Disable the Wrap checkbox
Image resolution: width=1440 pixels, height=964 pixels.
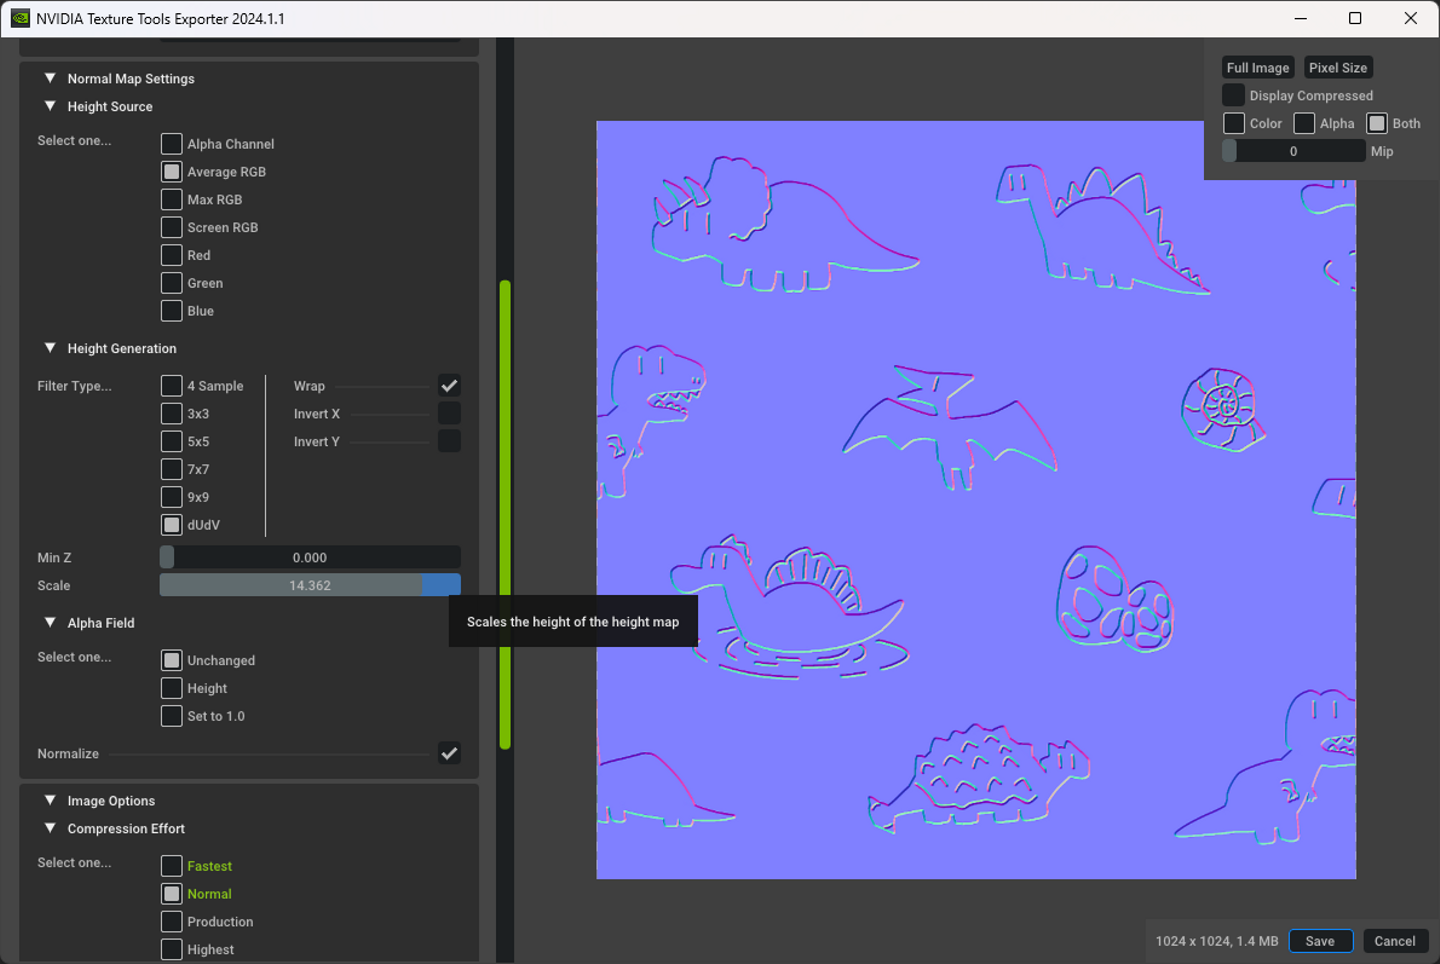coord(449,386)
